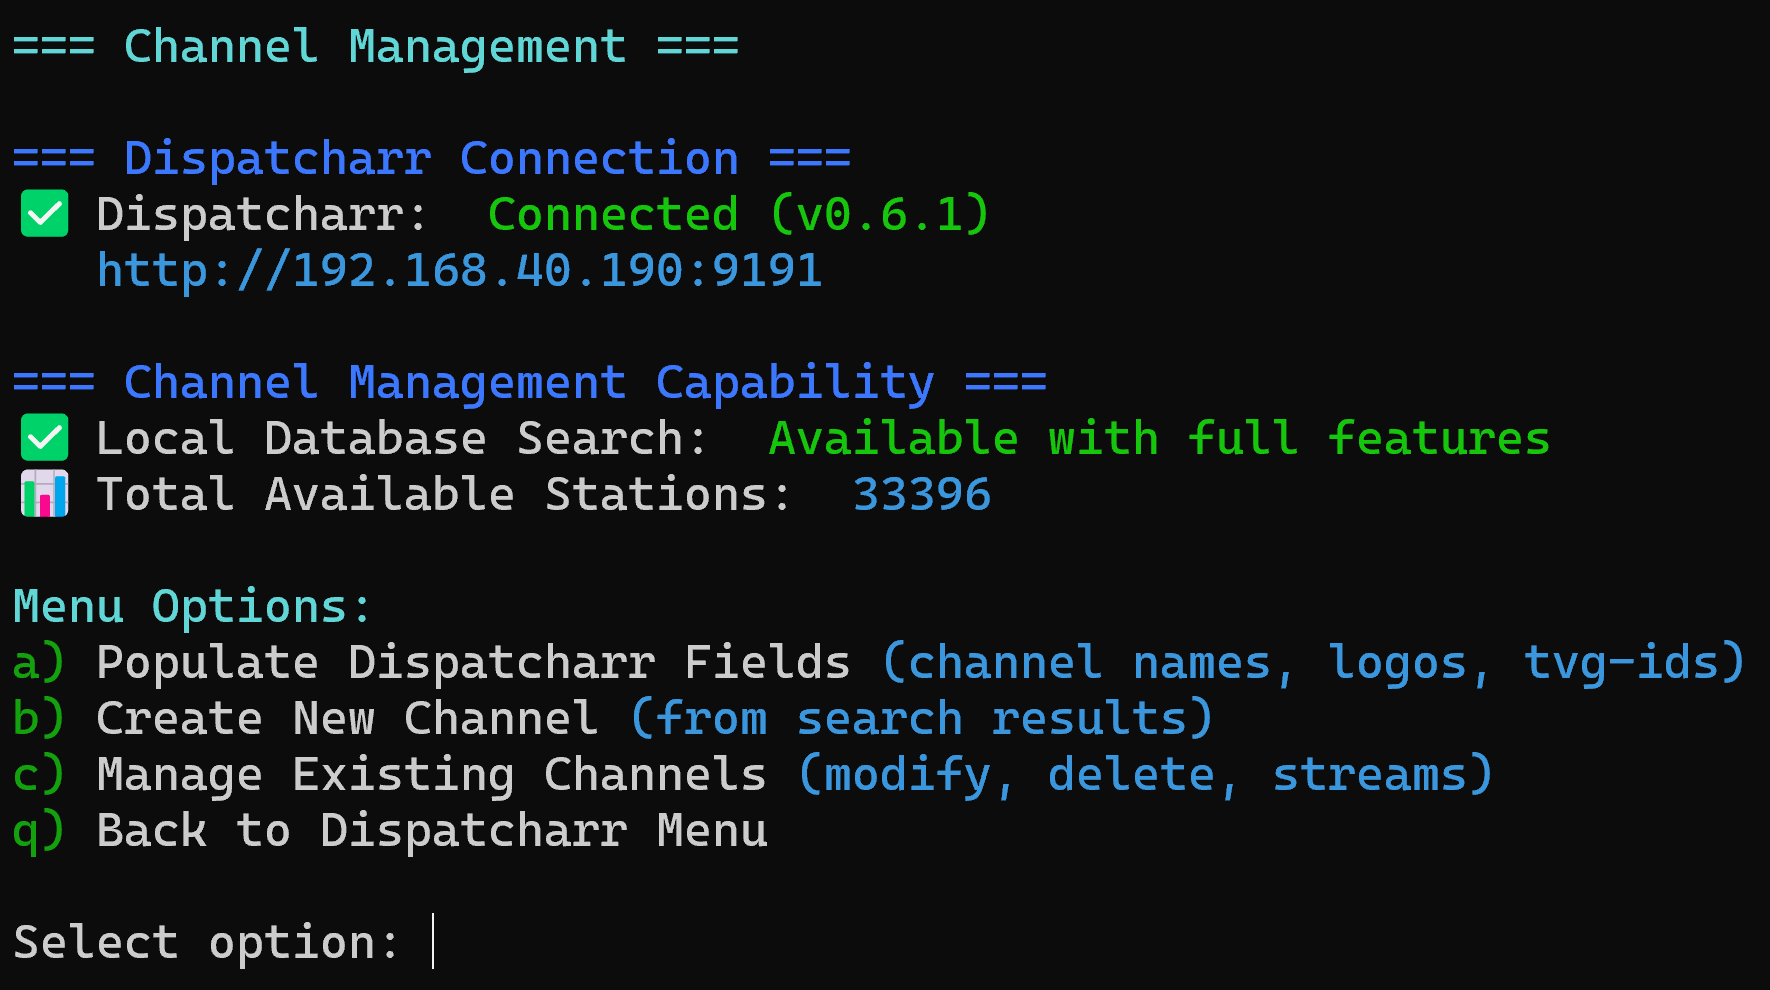Click the (modify, delete, streams) hint text
This screenshot has width=1770, height=990.
tap(1145, 775)
